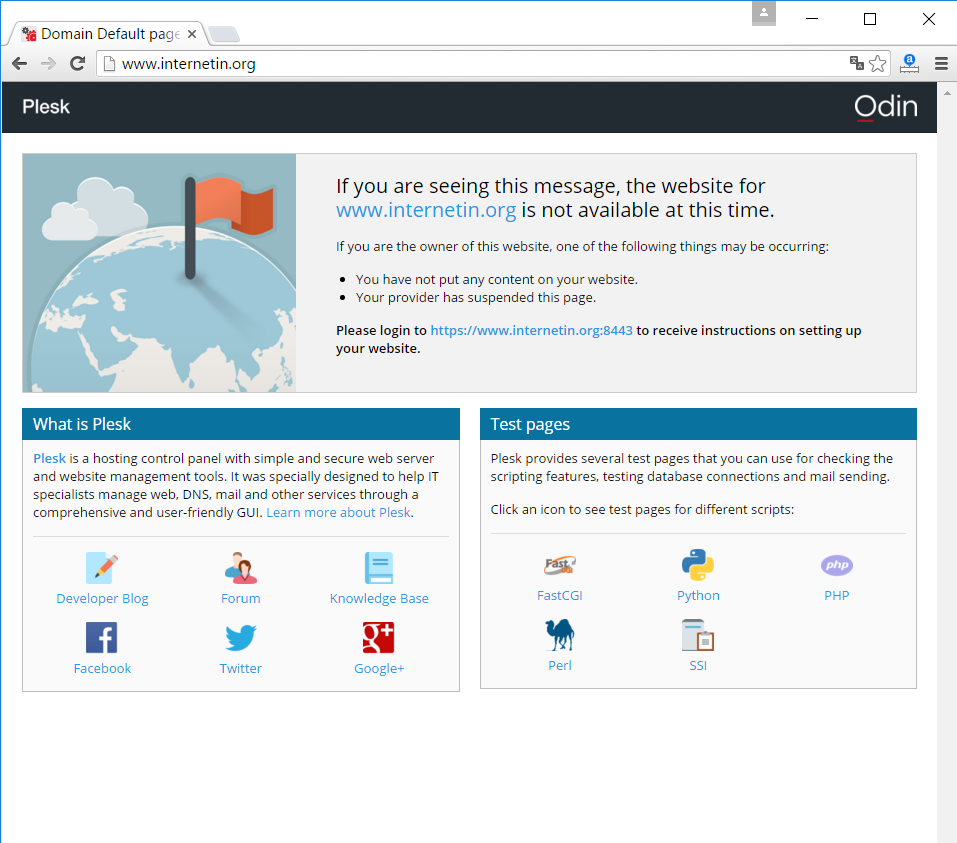957x843 pixels.
Task: Open the Developer Blog icon
Action: click(x=102, y=568)
